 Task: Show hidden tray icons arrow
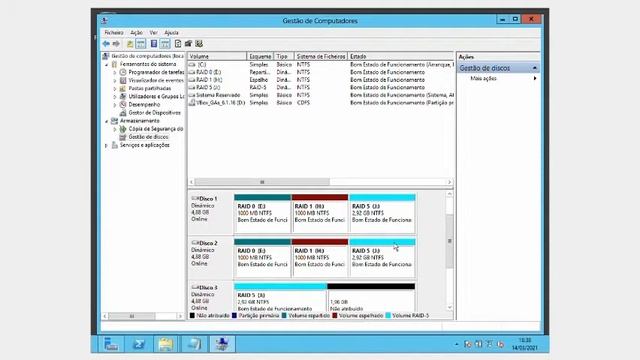(456, 344)
